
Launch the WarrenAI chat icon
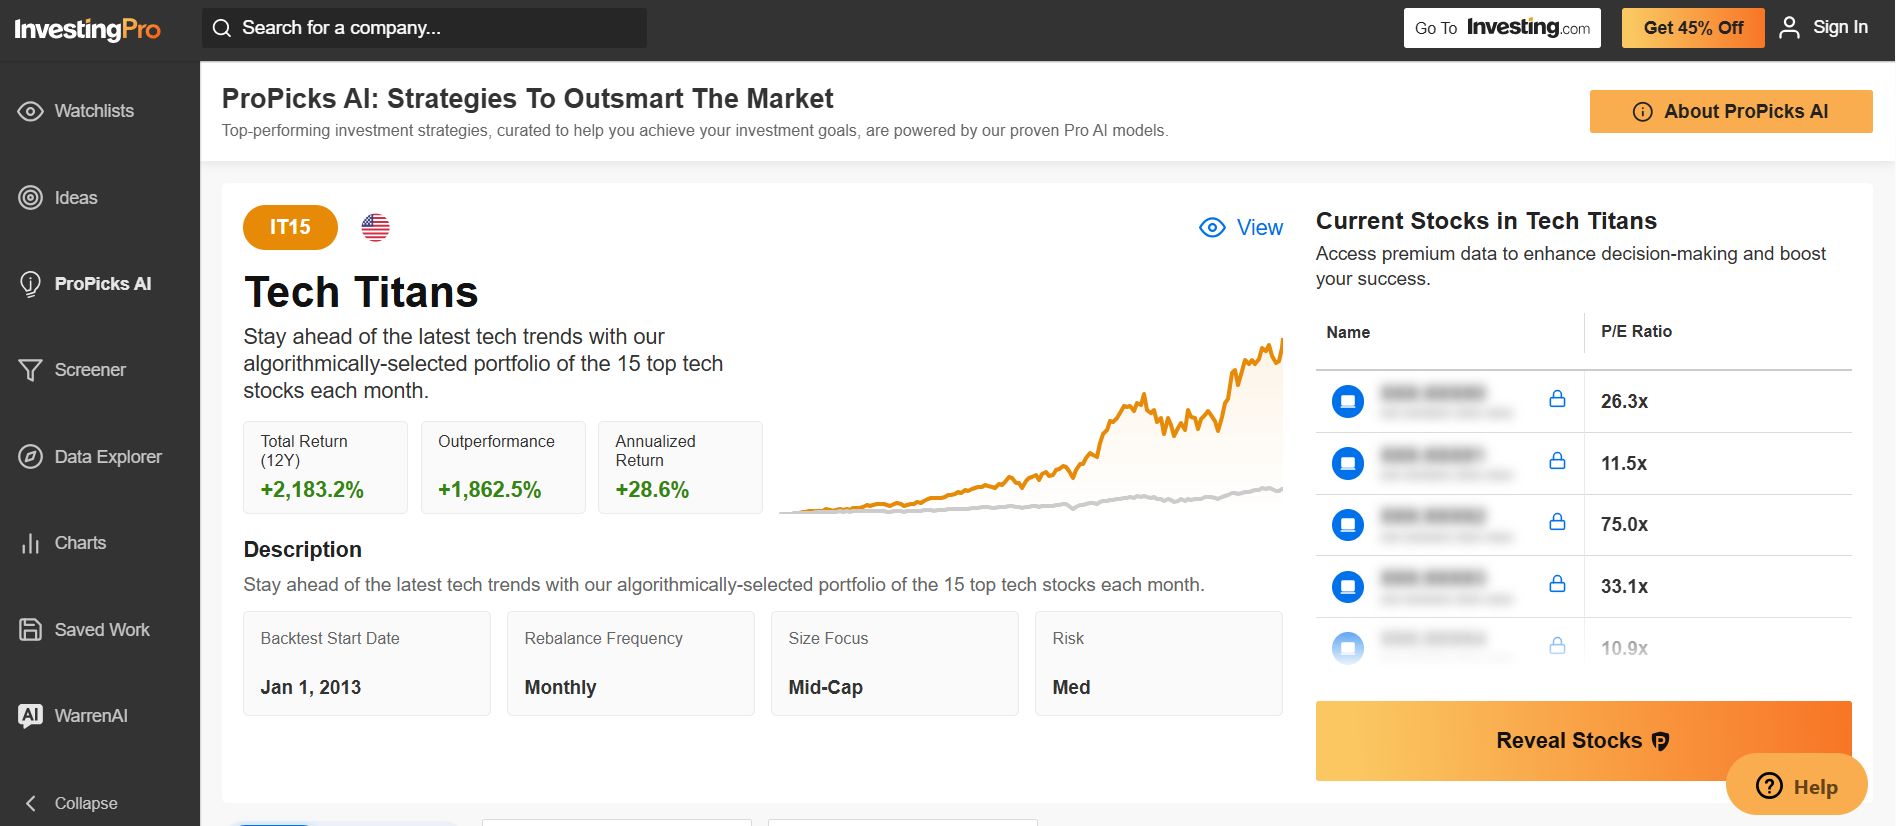(x=30, y=716)
